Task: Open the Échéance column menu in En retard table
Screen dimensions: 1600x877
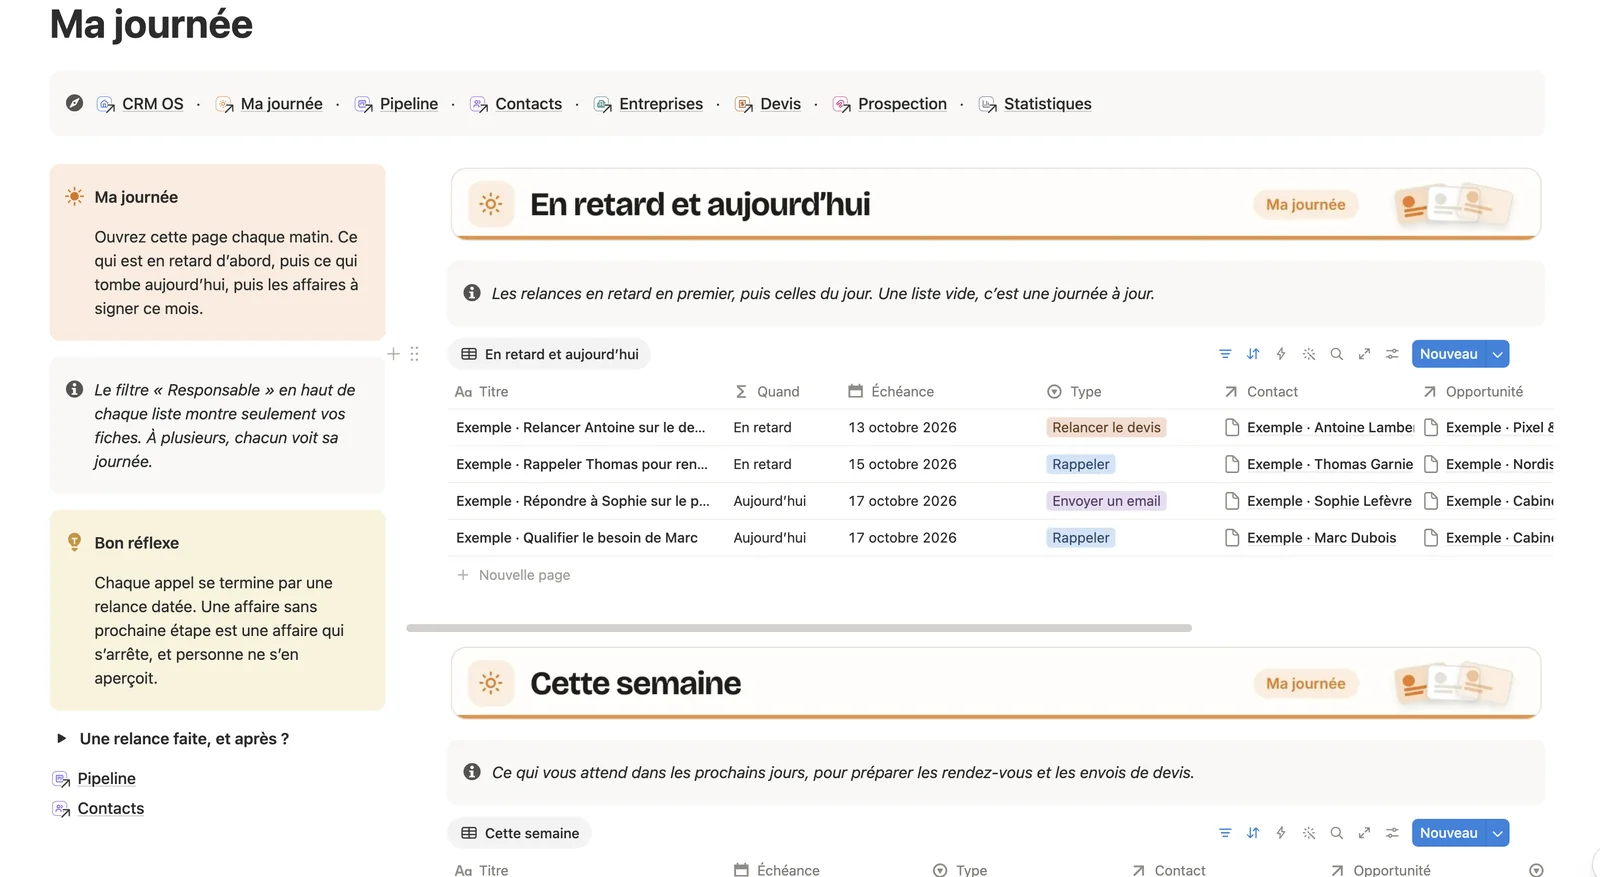Action: pyautogui.click(x=891, y=392)
